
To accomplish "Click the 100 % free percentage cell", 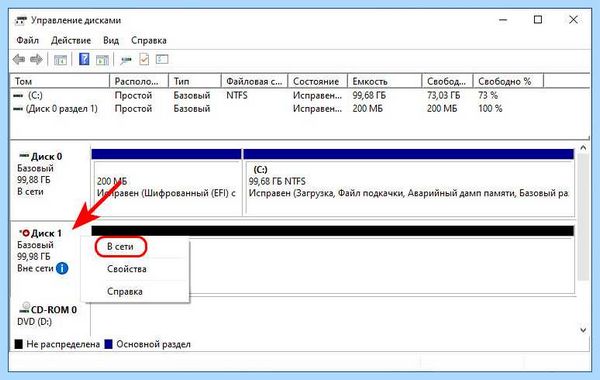I will click(490, 109).
